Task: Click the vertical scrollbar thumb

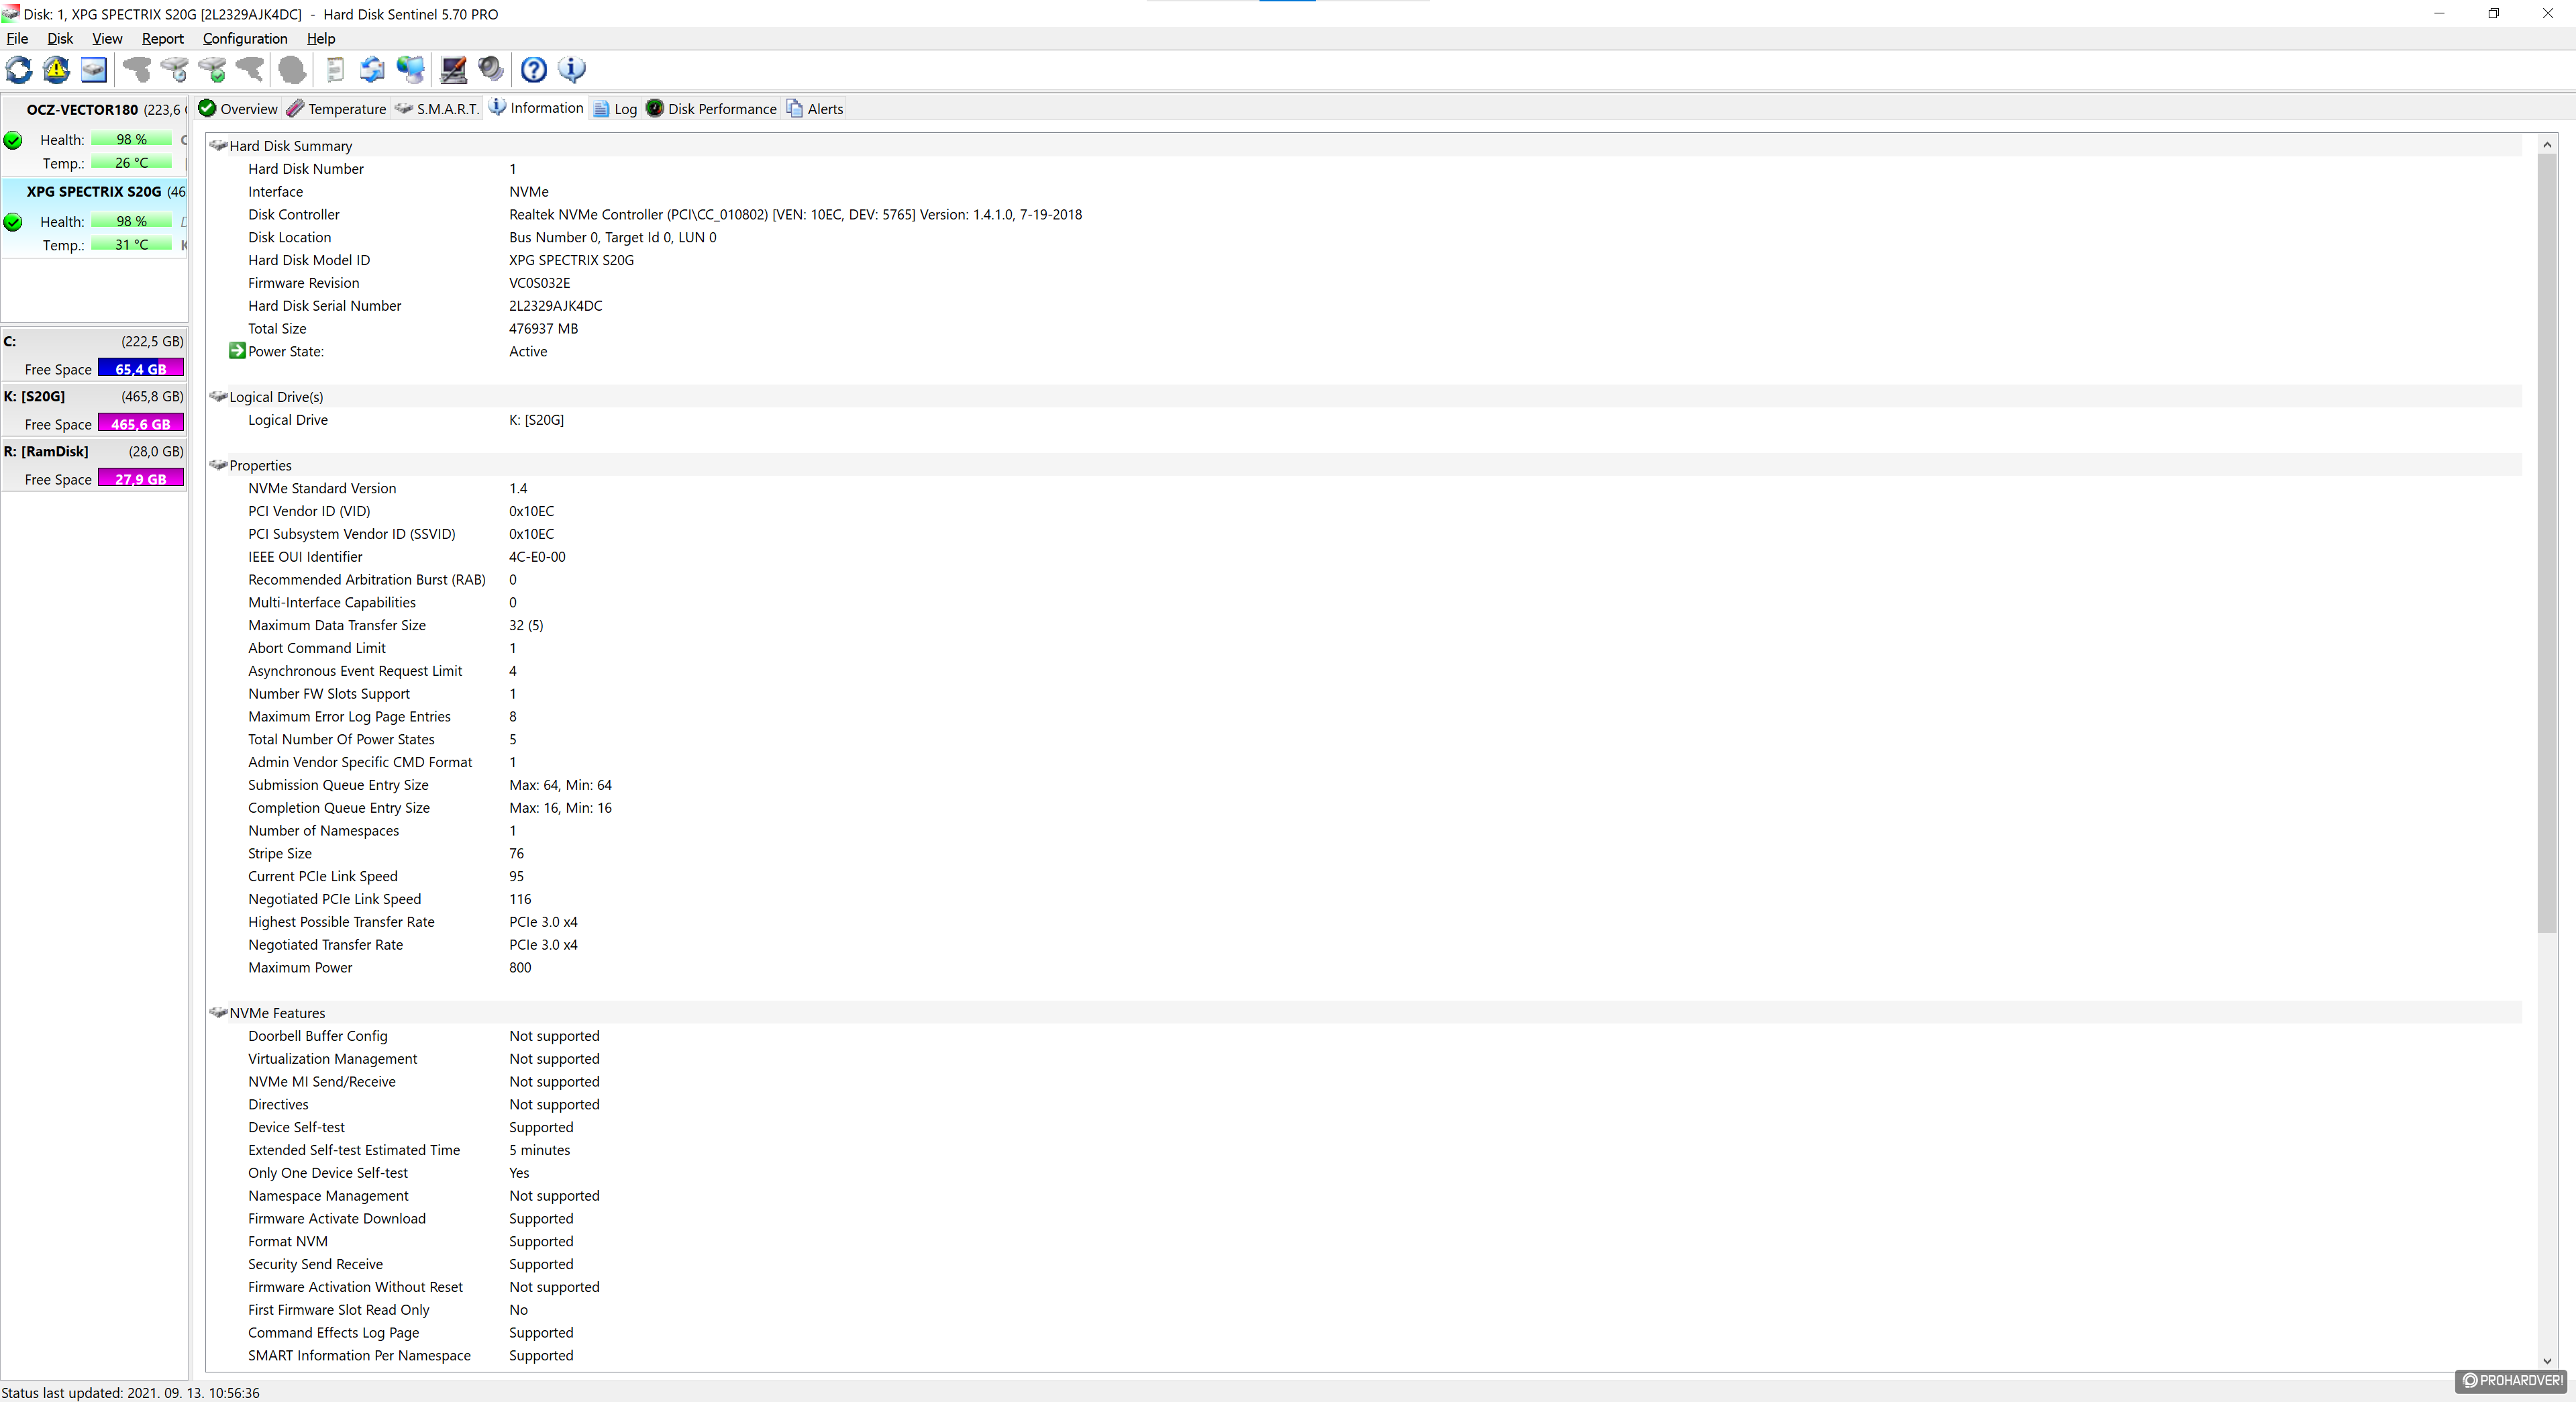Action: point(2547,544)
